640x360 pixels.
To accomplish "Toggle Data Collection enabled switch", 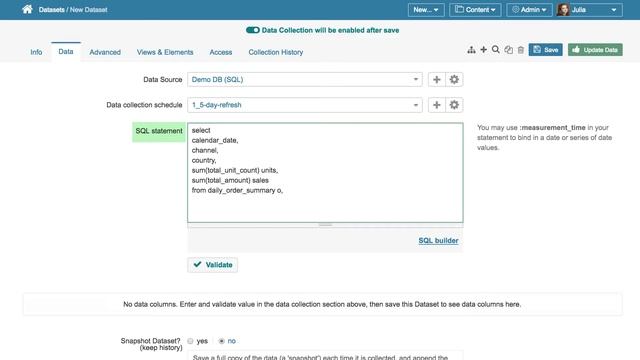I will pyautogui.click(x=253, y=30).
